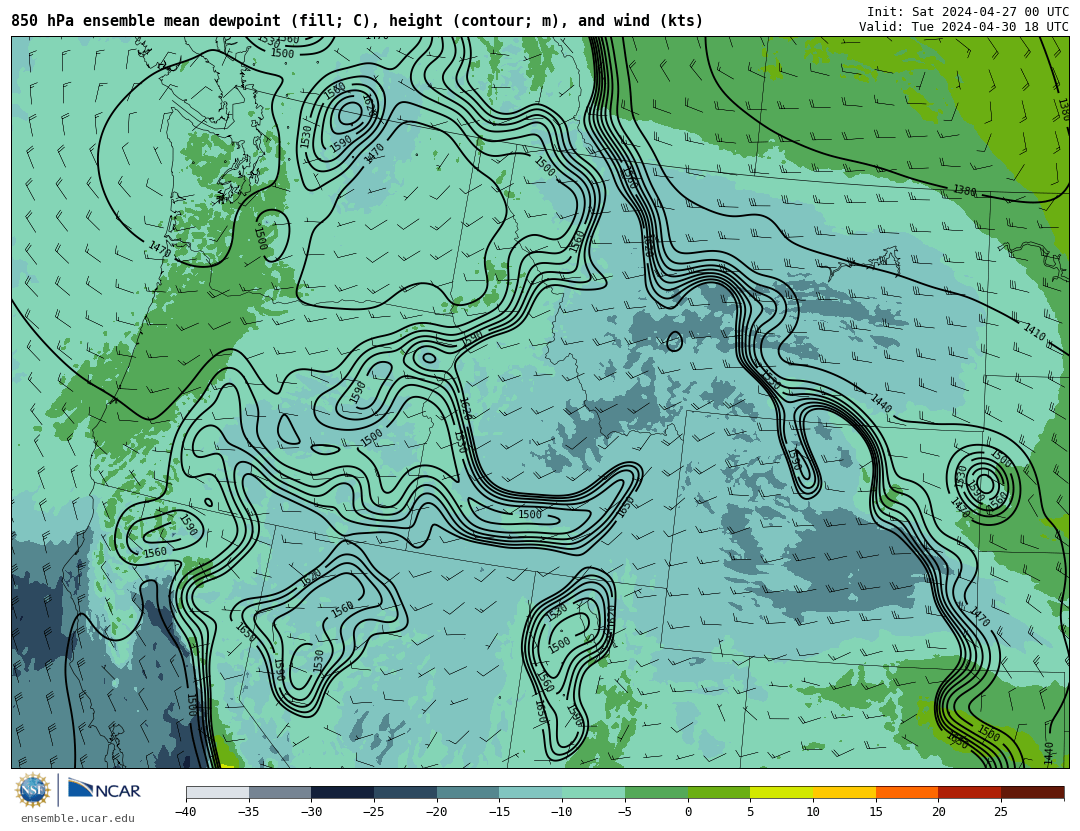
Task: Click the 1410 height contour label
Action: click(x=1034, y=331)
